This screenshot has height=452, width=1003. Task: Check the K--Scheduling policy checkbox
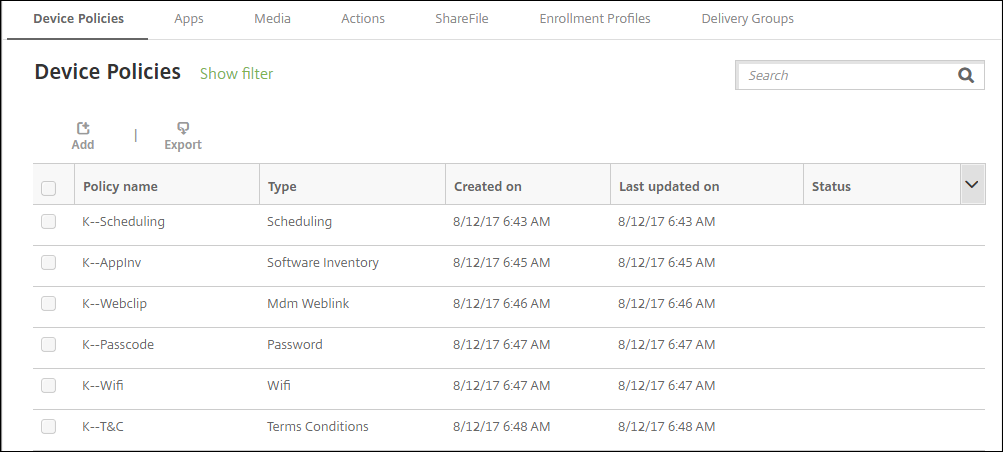48,222
